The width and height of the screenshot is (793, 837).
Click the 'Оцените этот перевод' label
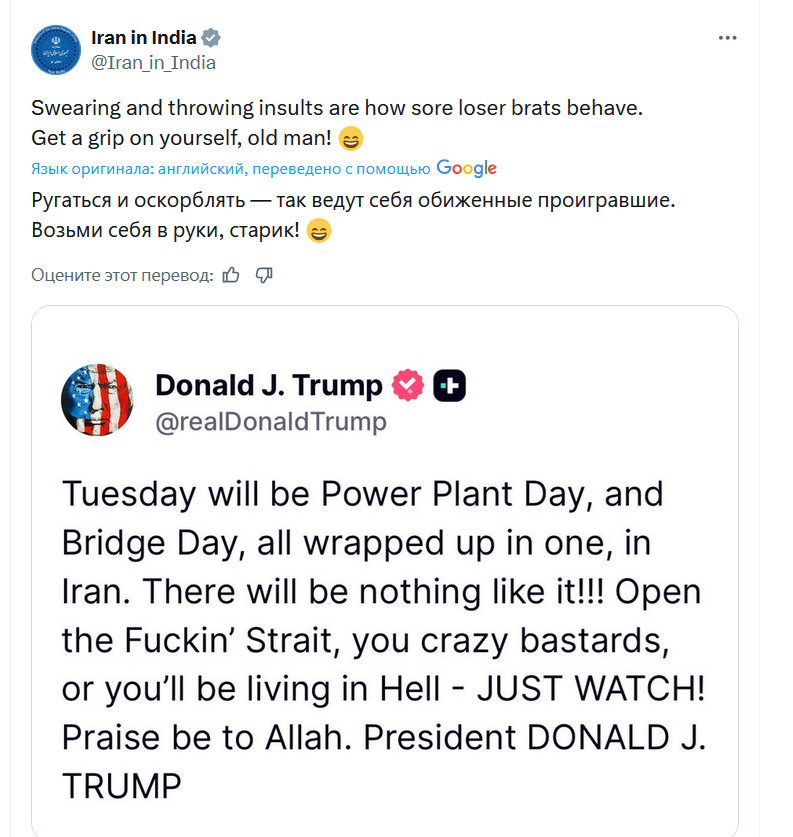click(x=122, y=275)
